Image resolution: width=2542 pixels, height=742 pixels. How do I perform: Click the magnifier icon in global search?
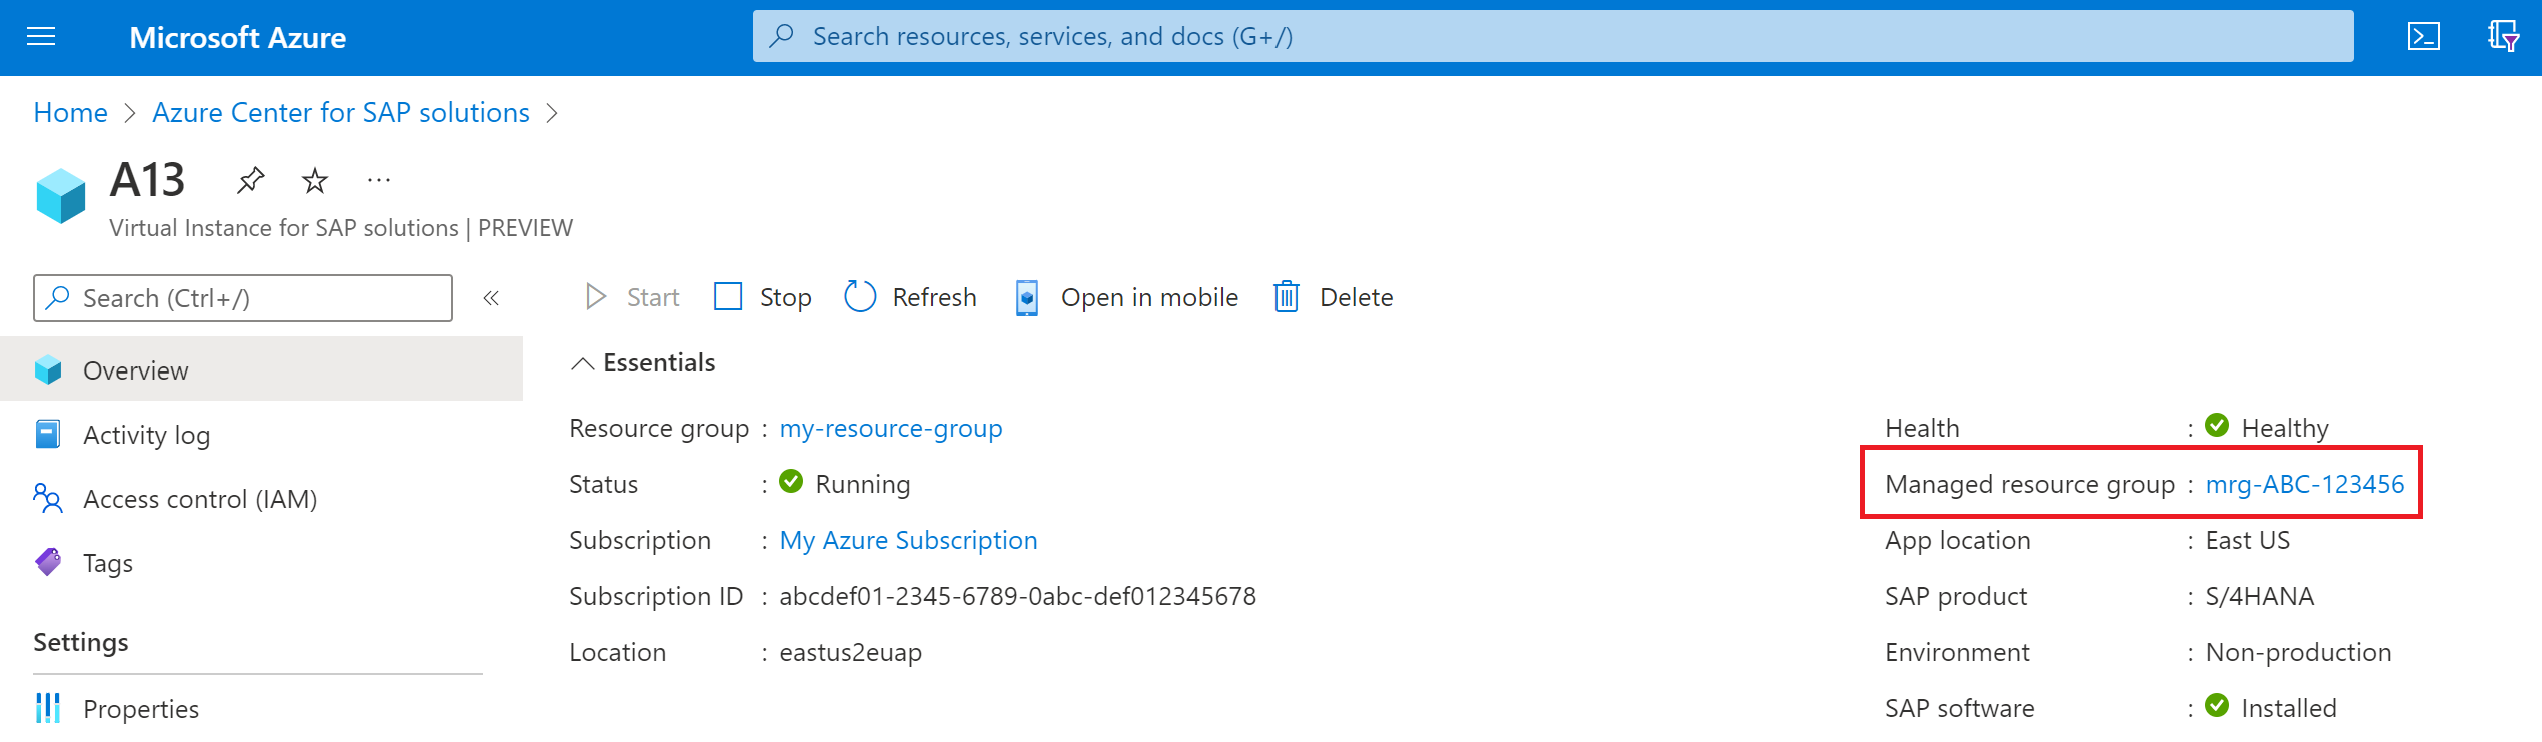coord(782,36)
